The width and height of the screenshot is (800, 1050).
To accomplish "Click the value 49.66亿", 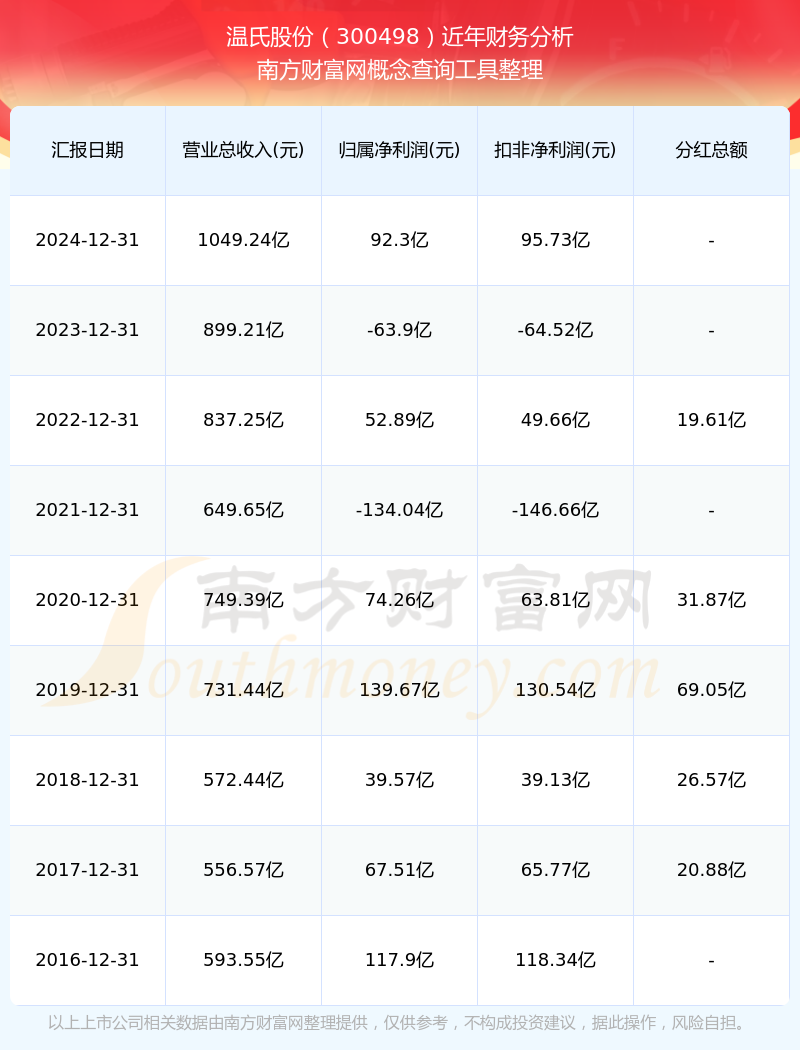I will [556, 420].
